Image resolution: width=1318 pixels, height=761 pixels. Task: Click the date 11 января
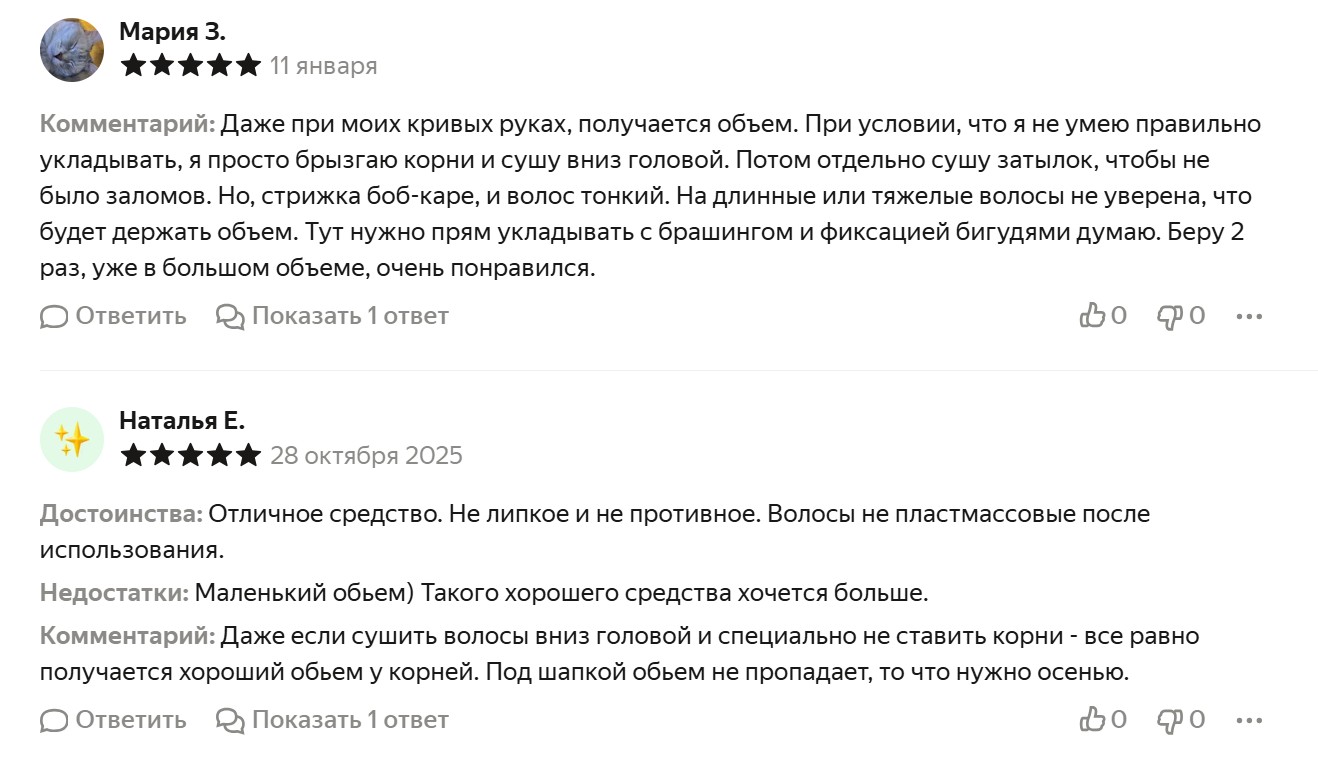324,66
